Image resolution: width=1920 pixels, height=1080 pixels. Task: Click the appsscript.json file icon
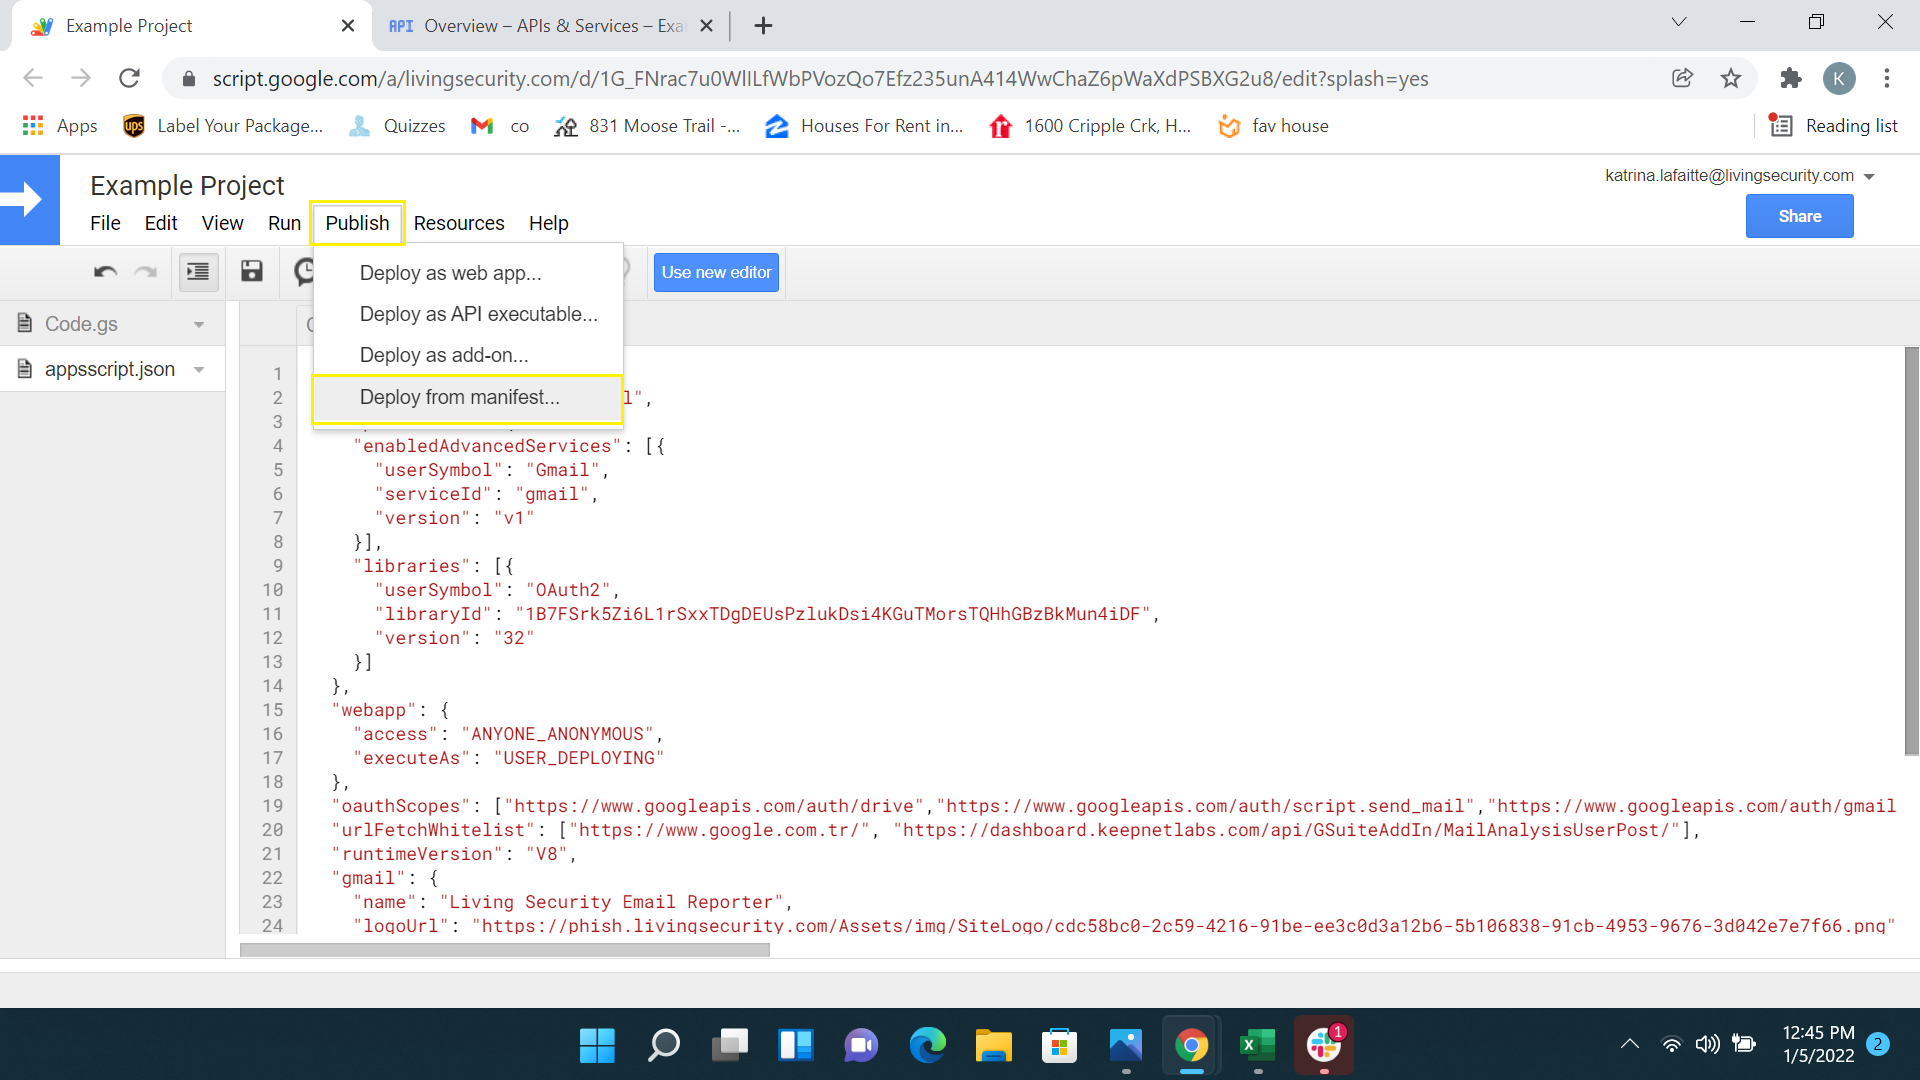tap(25, 369)
